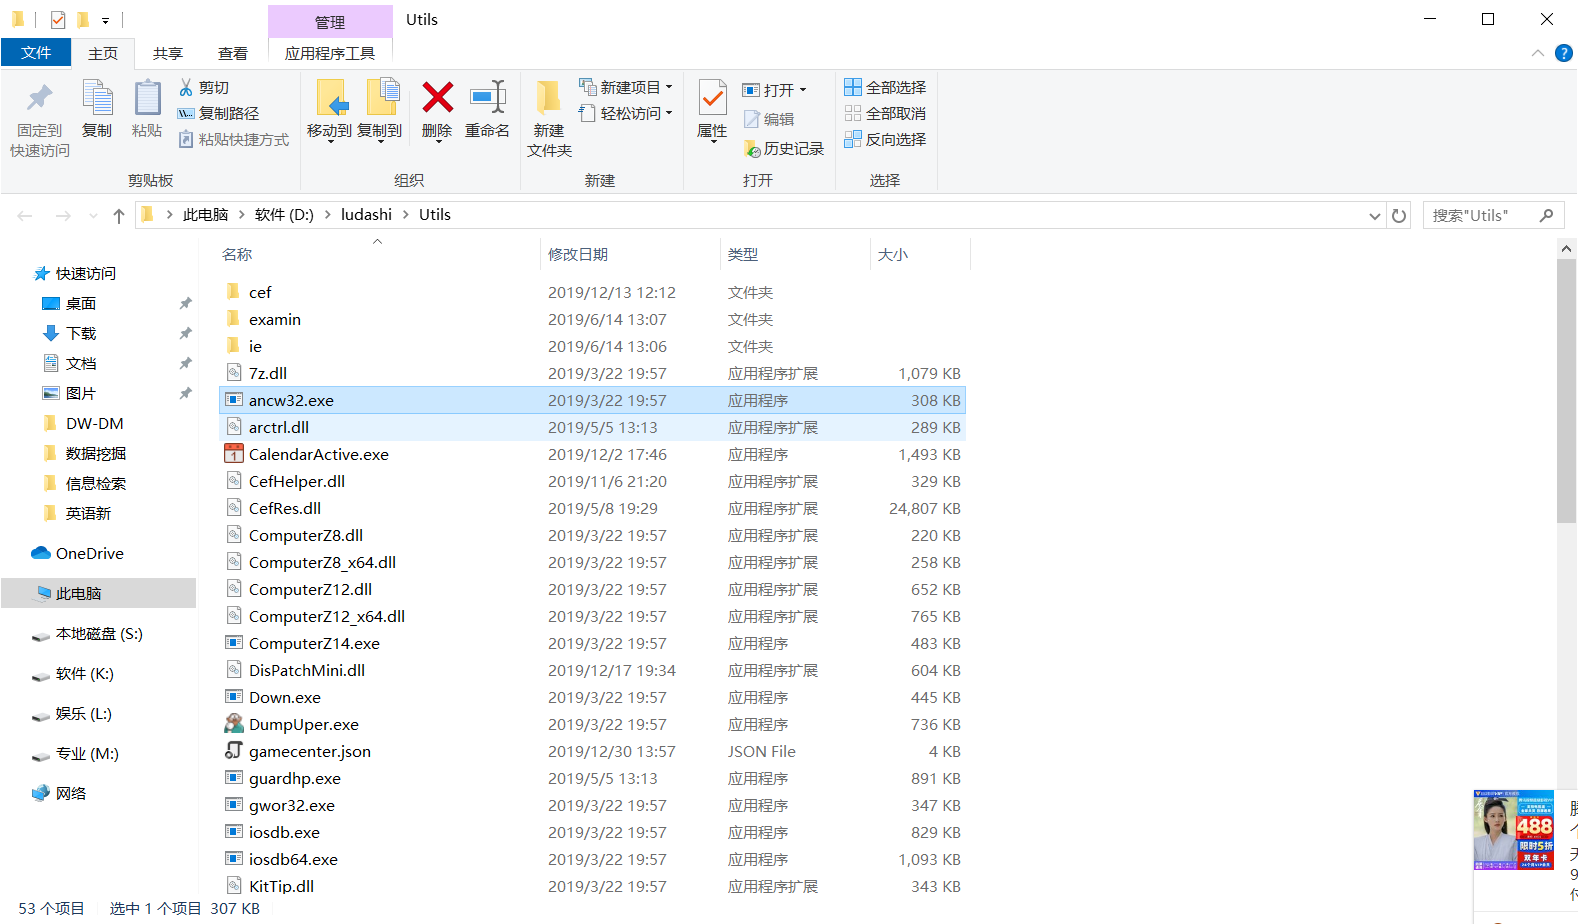This screenshot has width=1578, height=924.
Task: Select DW-DM folder in navigation pane
Action: [94, 424]
